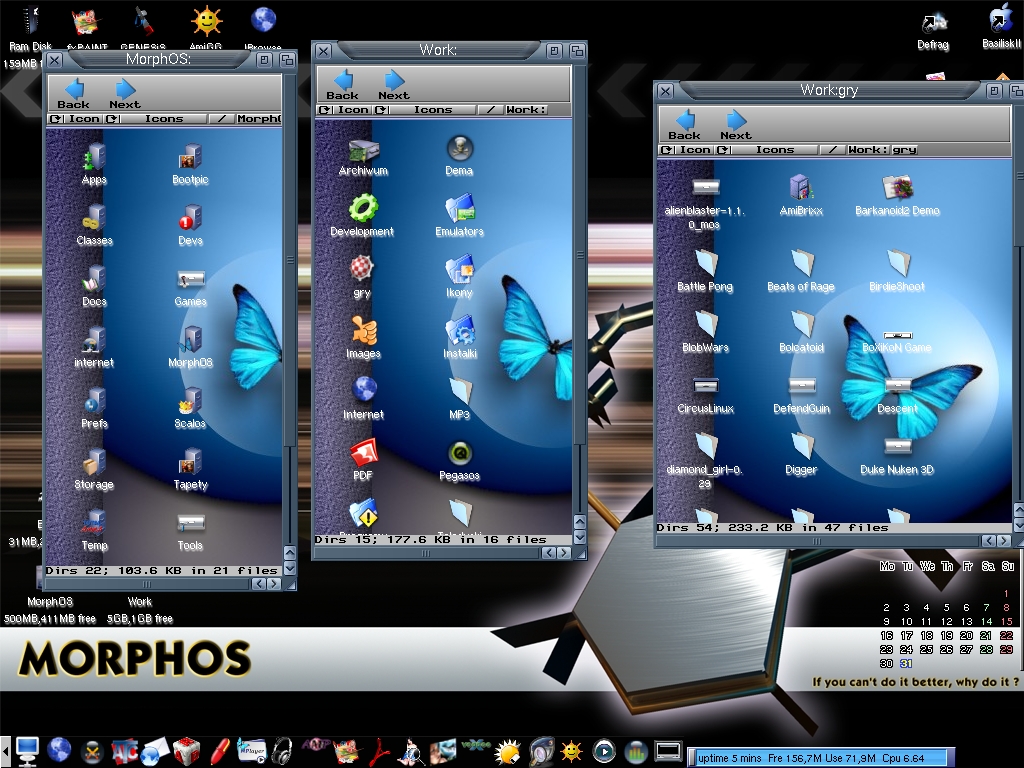Viewport: 1024px width, 768px height.
Task: Launch AmiBrixx in the Work:gry window
Action: 801,195
